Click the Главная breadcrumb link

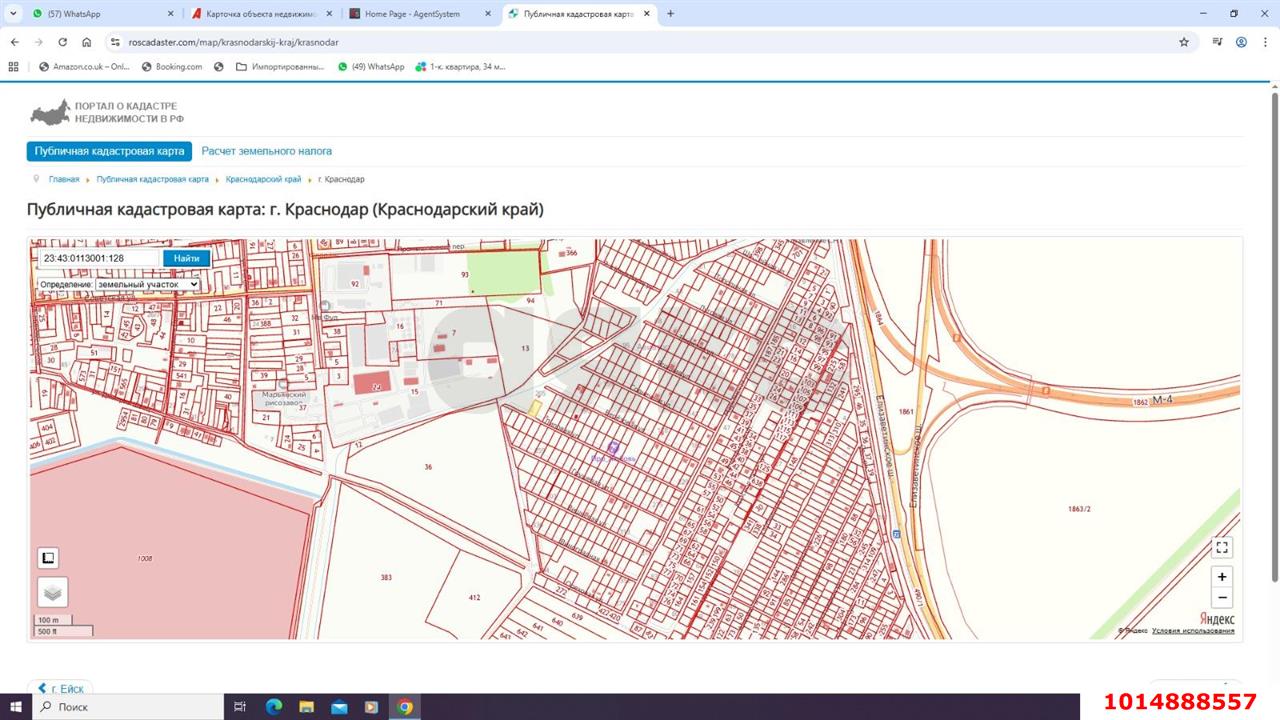pos(64,179)
